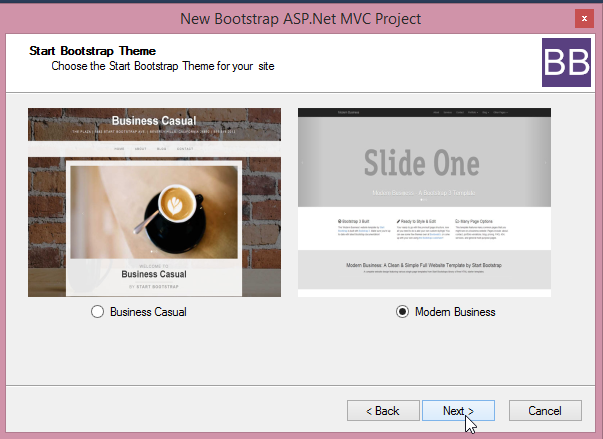The height and width of the screenshot is (439, 603).
Task: Click the dialog title 'New Bootstrap ASP.Net MVC Project'
Action: pyautogui.click(x=301, y=19)
